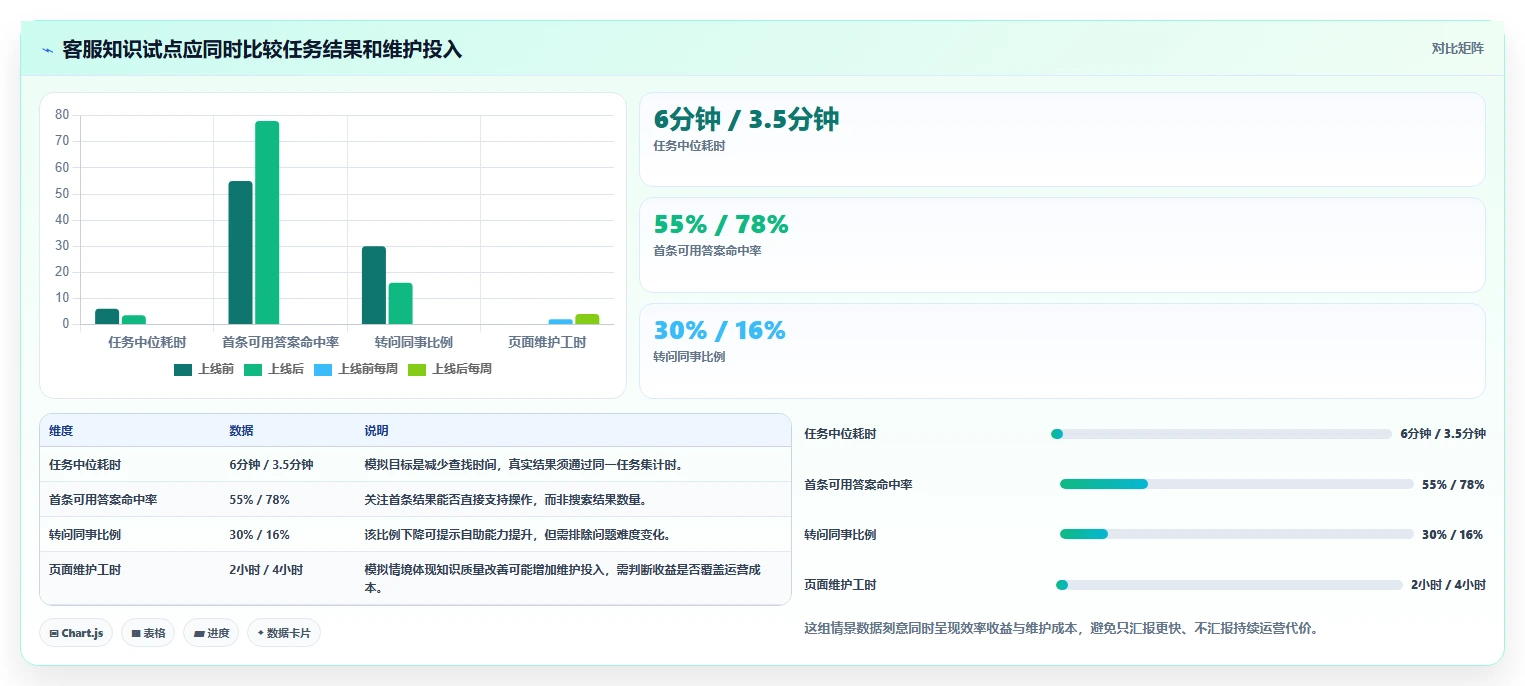Click the 转问同事比例 progress bar
The height and width of the screenshot is (686, 1525).
click(1237, 534)
